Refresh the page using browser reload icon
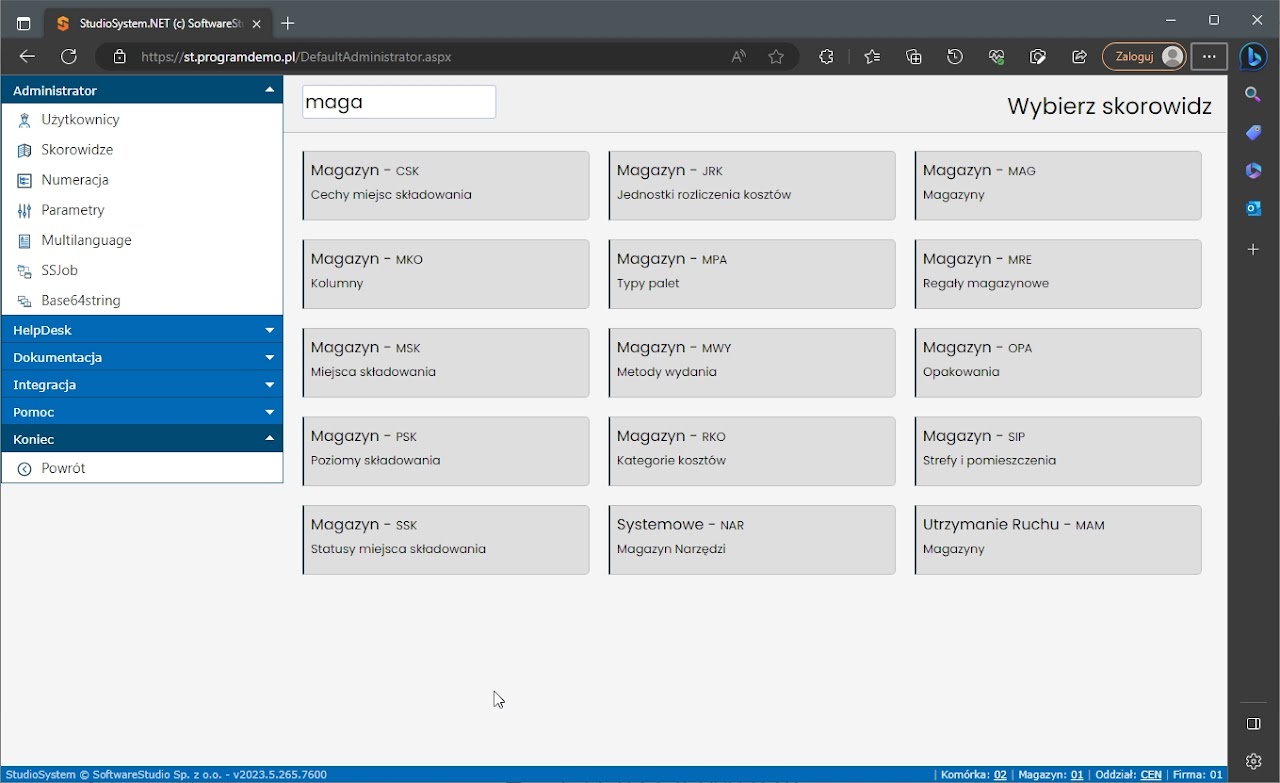The height and width of the screenshot is (783, 1280). tap(69, 57)
